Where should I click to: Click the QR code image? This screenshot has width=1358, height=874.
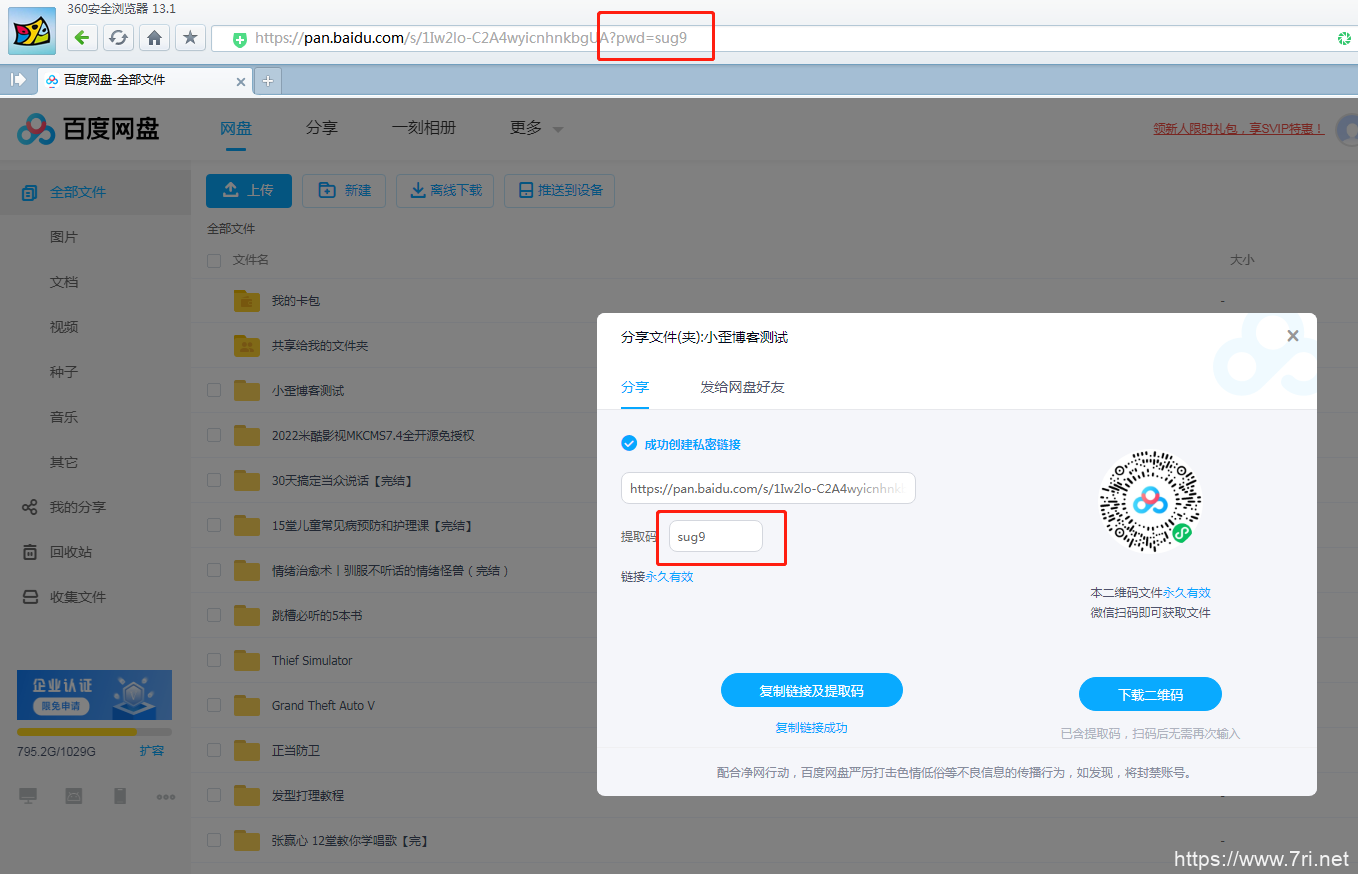point(1150,501)
